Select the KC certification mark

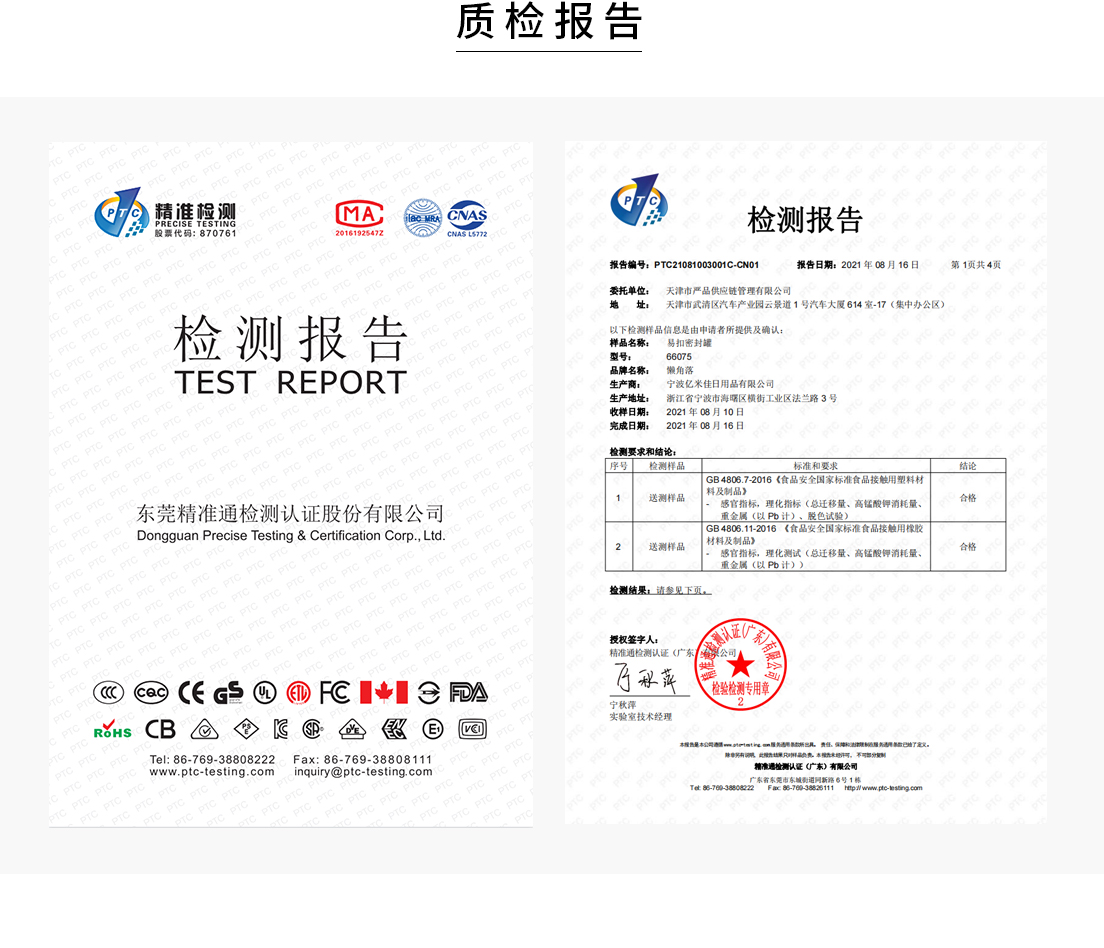point(280,730)
